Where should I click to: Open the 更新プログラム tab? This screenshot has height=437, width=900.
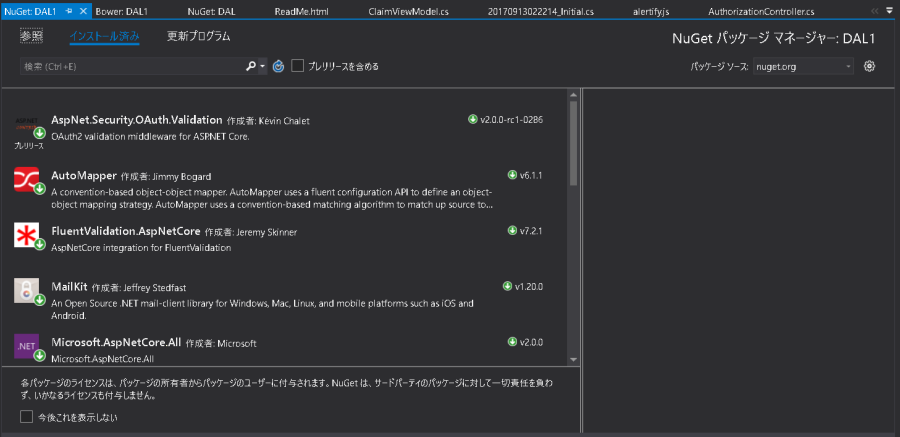click(x=199, y=36)
